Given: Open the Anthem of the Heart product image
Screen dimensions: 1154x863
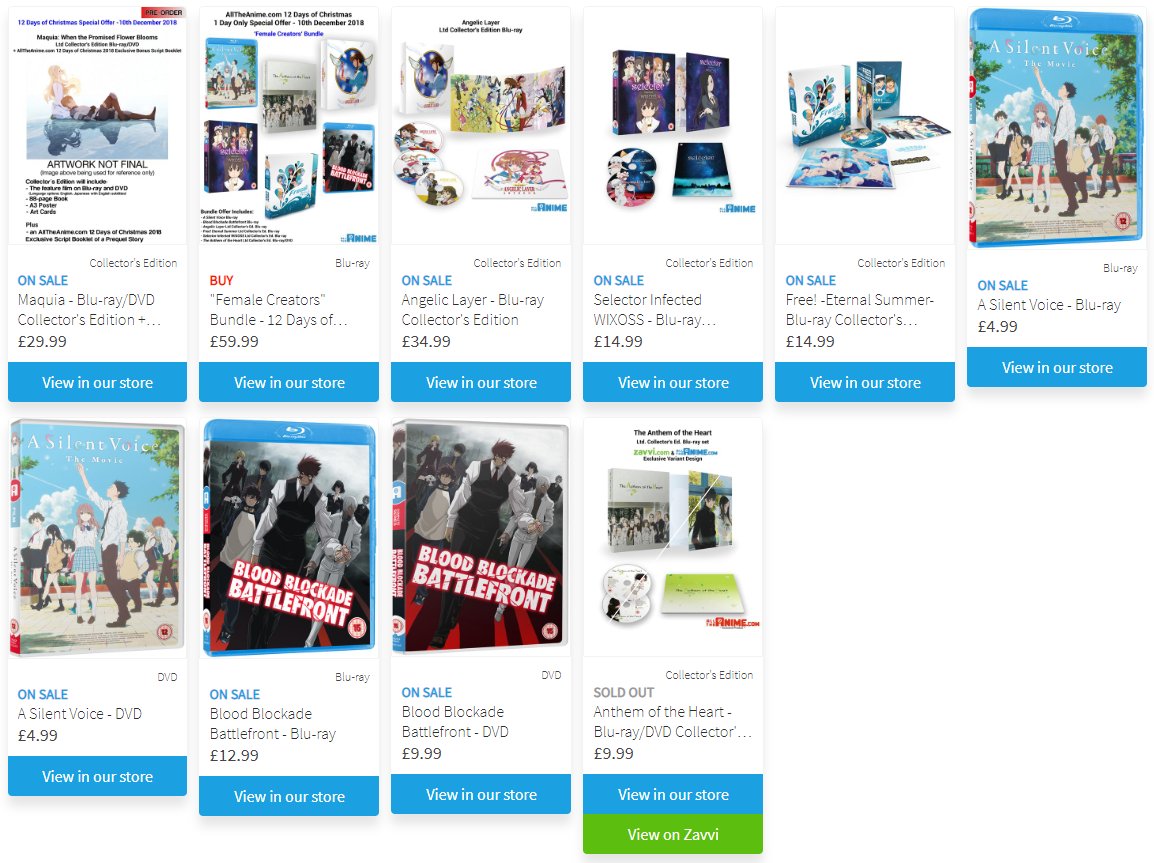Looking at the screenshot, I should point(673,537).
